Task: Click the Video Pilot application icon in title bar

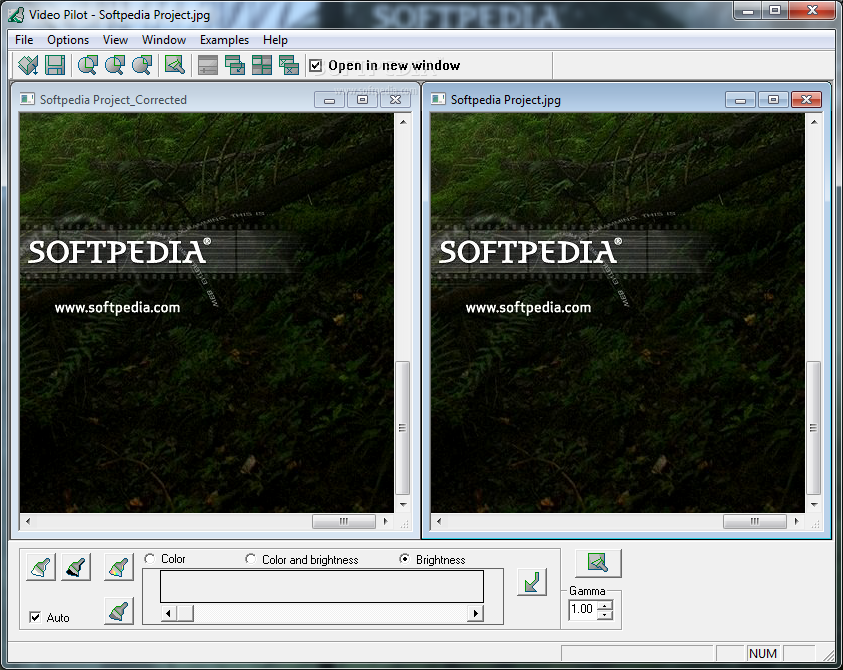Action: 16,15
